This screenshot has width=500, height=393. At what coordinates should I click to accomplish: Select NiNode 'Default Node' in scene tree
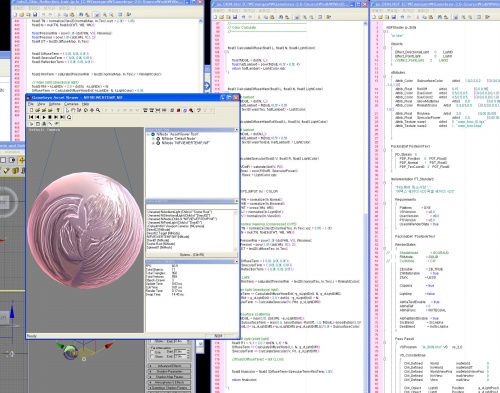click(179, 138)
